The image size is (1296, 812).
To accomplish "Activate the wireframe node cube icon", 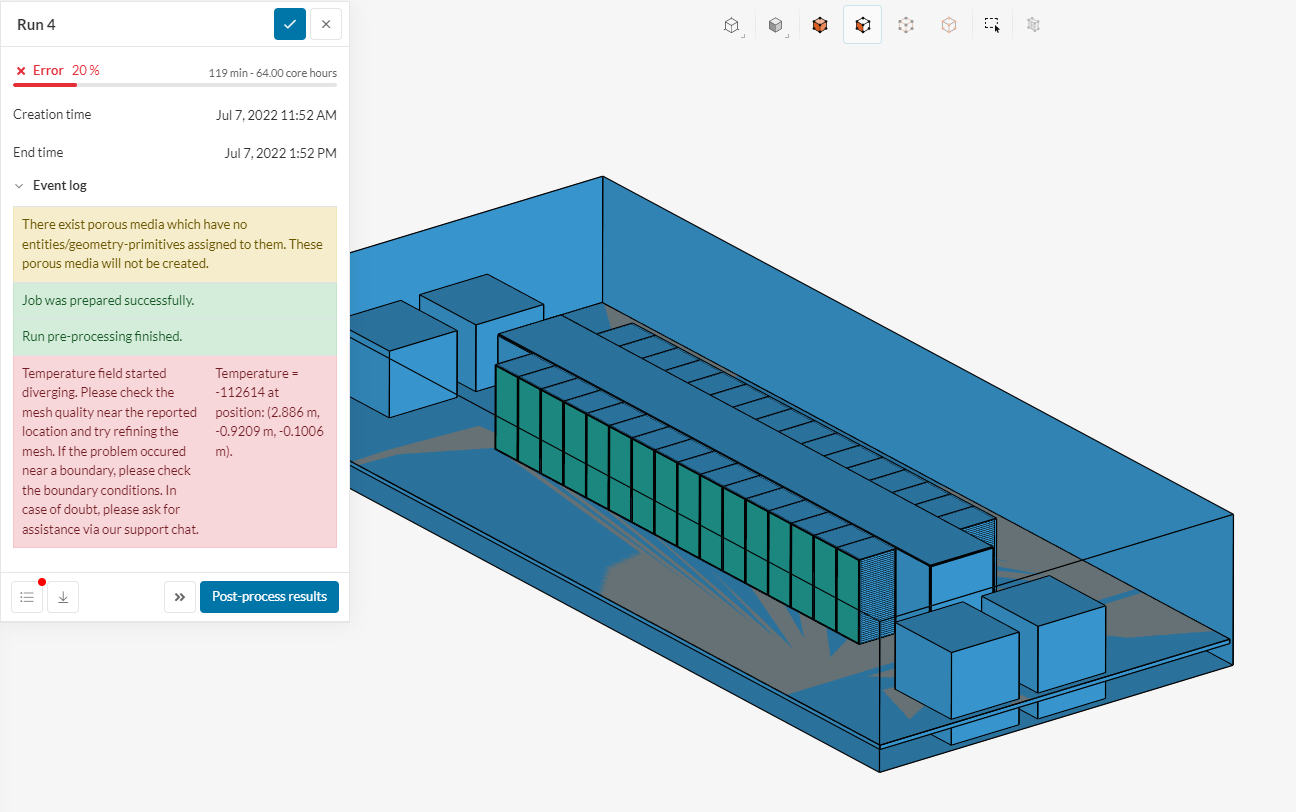I will [906, 25].
